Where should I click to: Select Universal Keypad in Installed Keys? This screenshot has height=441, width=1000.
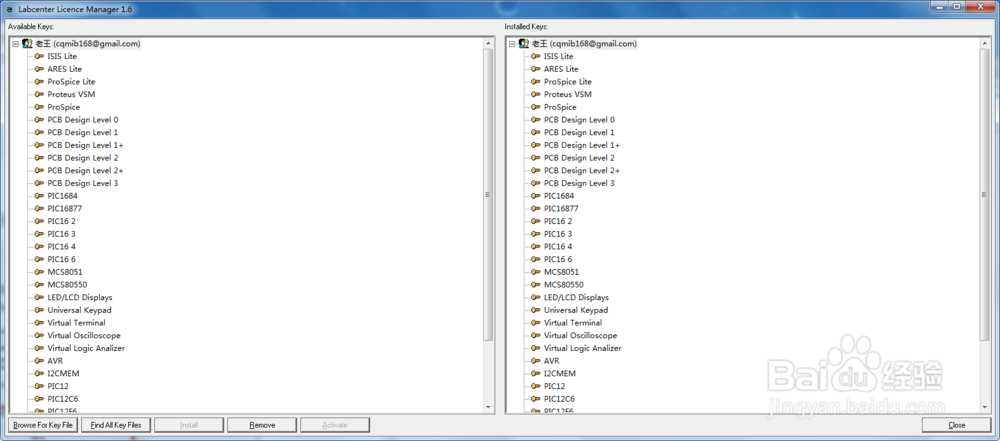coord(576,310)
